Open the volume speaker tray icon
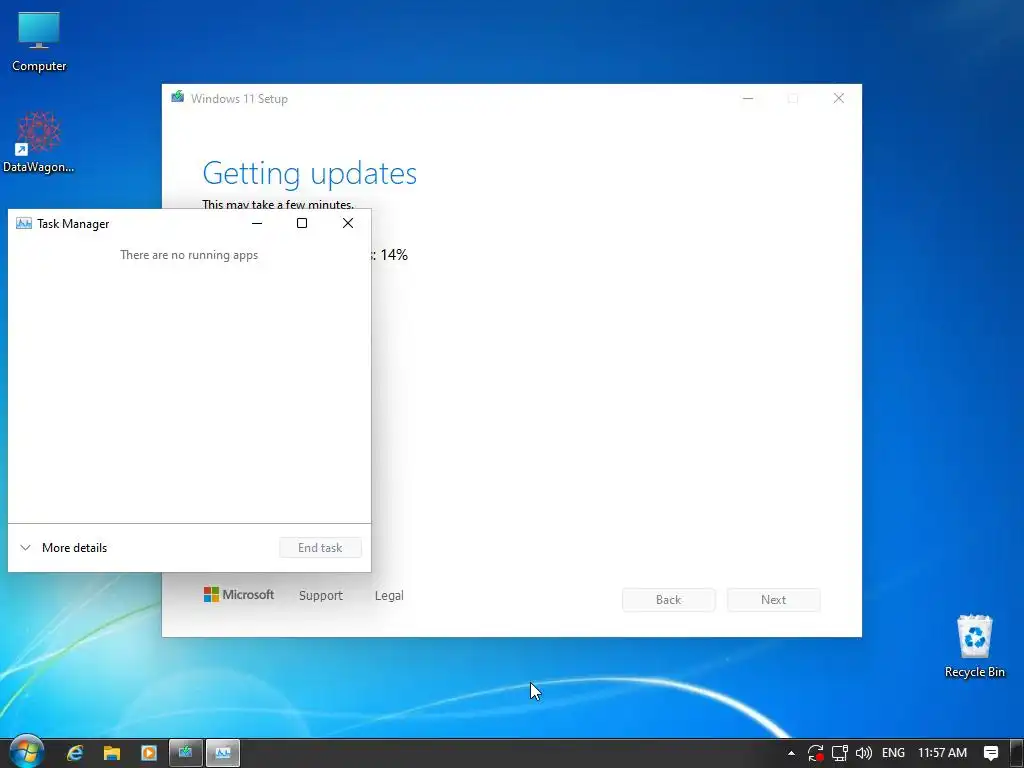Image resolution: width=1024 pixels, height=768 pixels. (863, 753)
